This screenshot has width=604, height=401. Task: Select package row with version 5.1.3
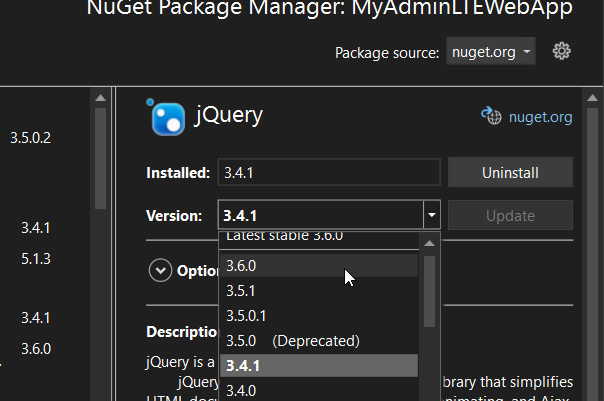tap(36, 259)
